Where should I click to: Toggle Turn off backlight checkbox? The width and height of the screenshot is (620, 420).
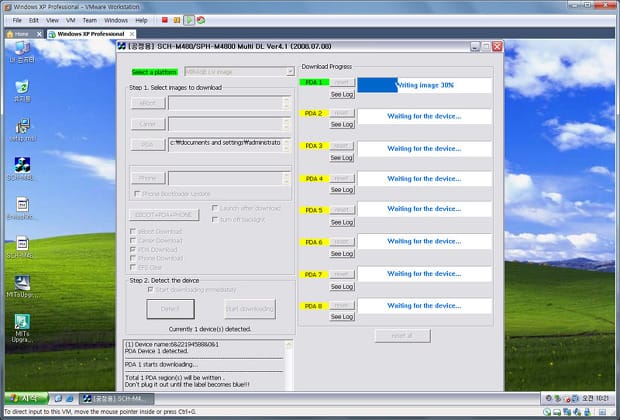click(x=215, y=219)
